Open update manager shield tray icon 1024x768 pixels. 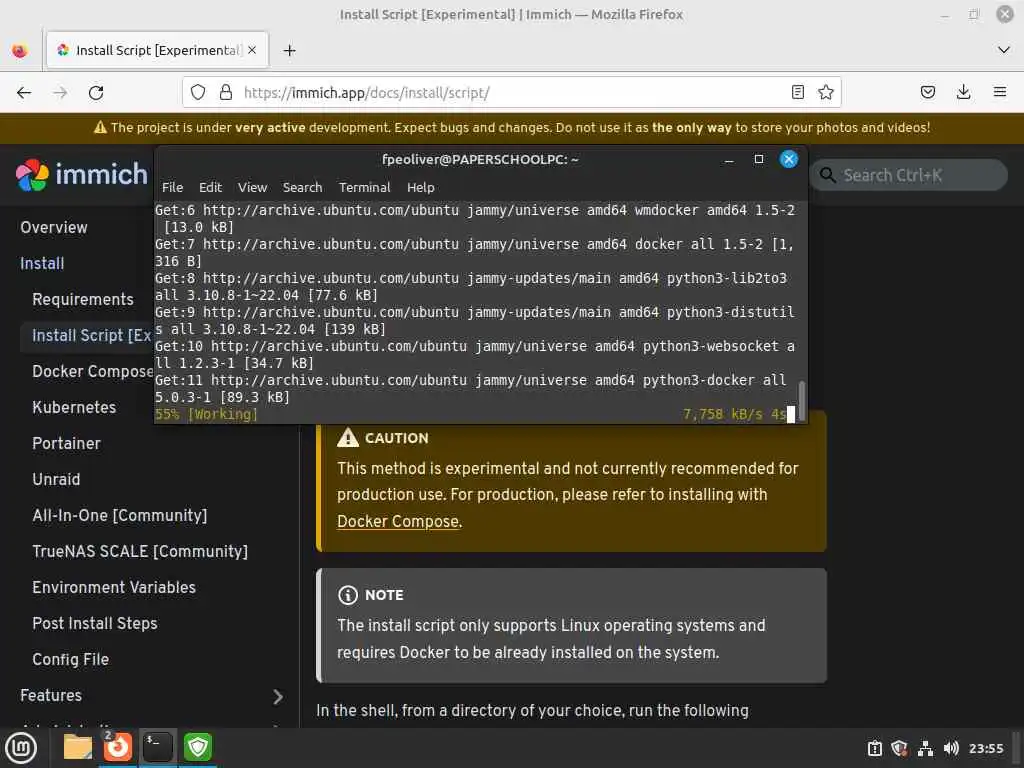(x=899, y=748)
